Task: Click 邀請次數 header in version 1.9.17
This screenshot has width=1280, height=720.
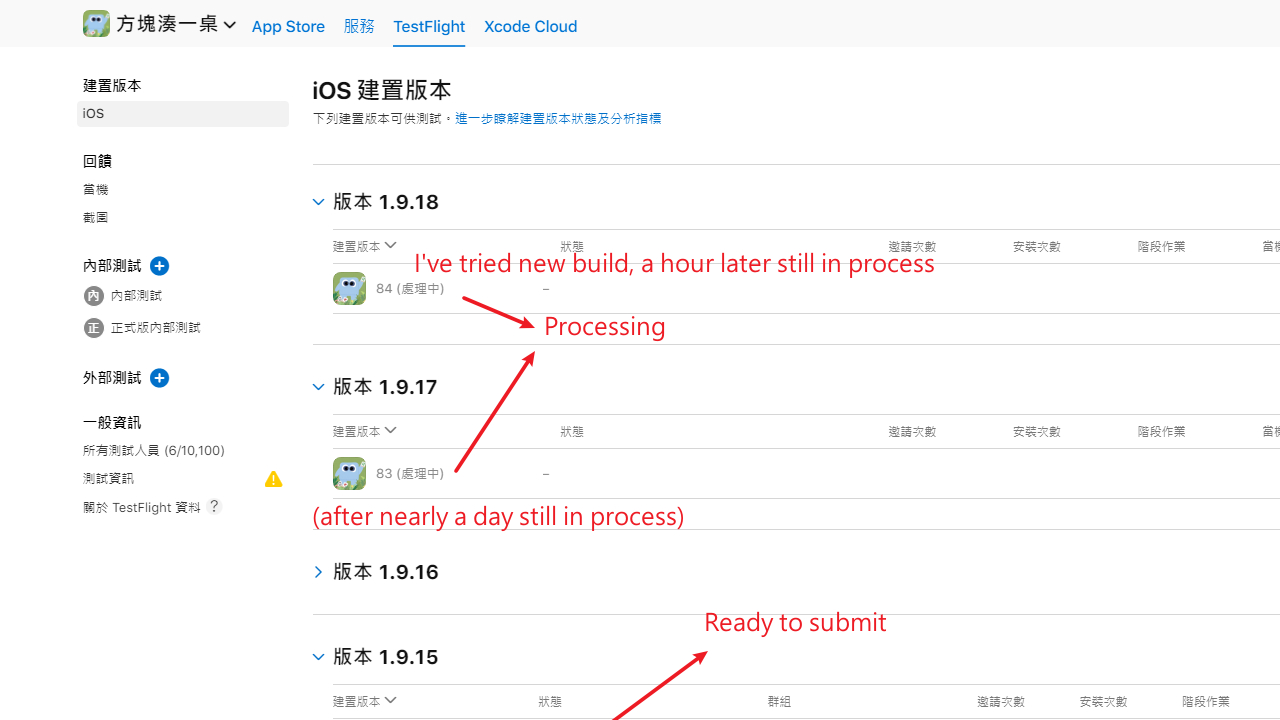Action: 912,432
